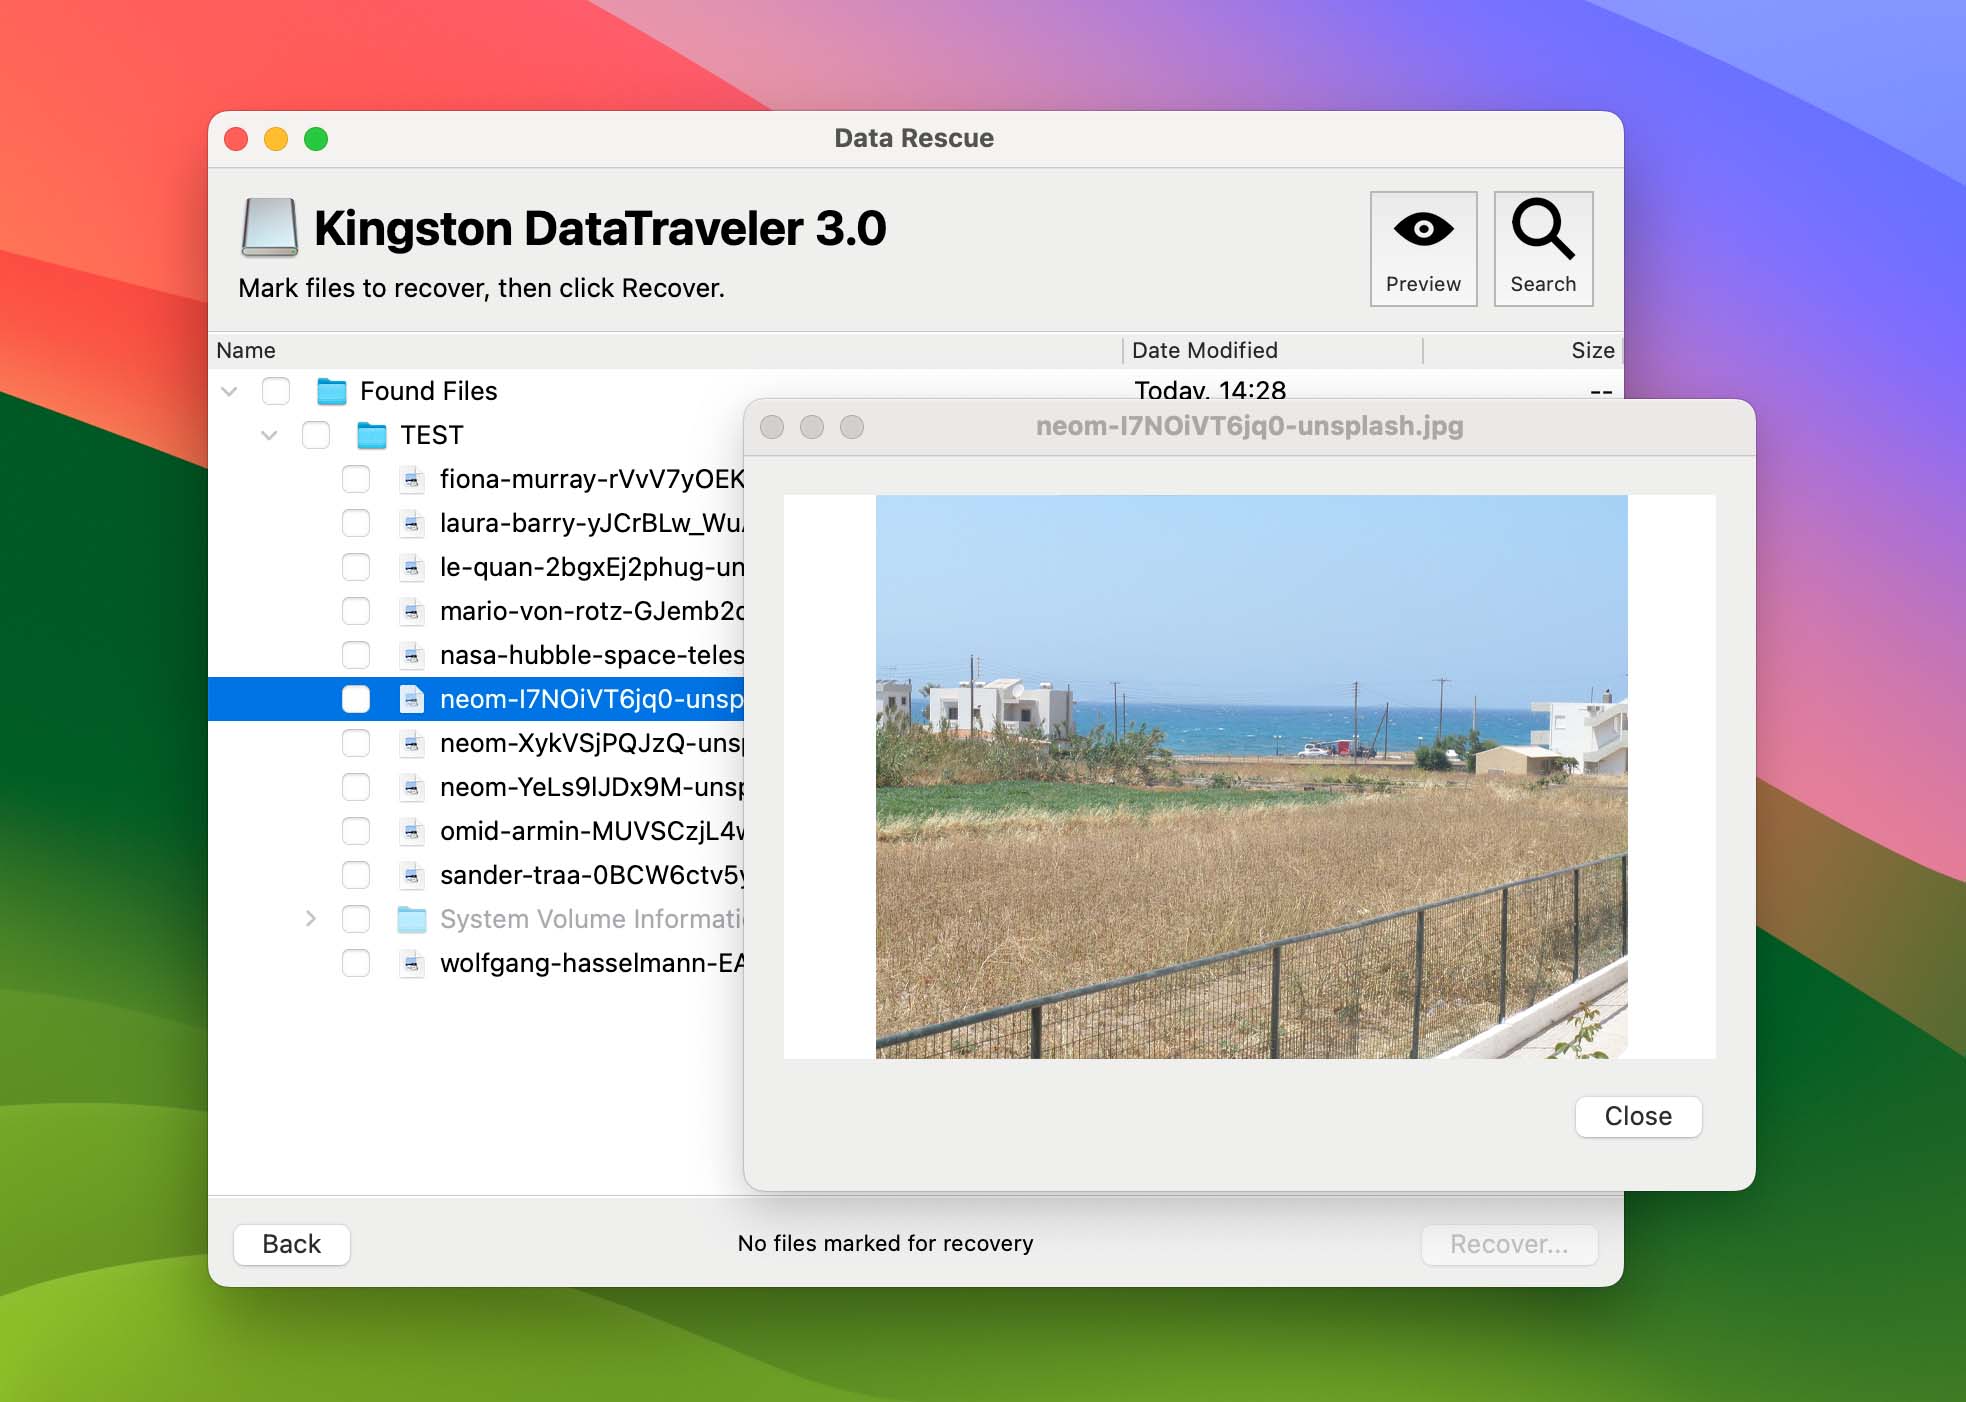Click the Back button
This screenshot has width=1966, height=1402.
click(x=290, y=1243)
